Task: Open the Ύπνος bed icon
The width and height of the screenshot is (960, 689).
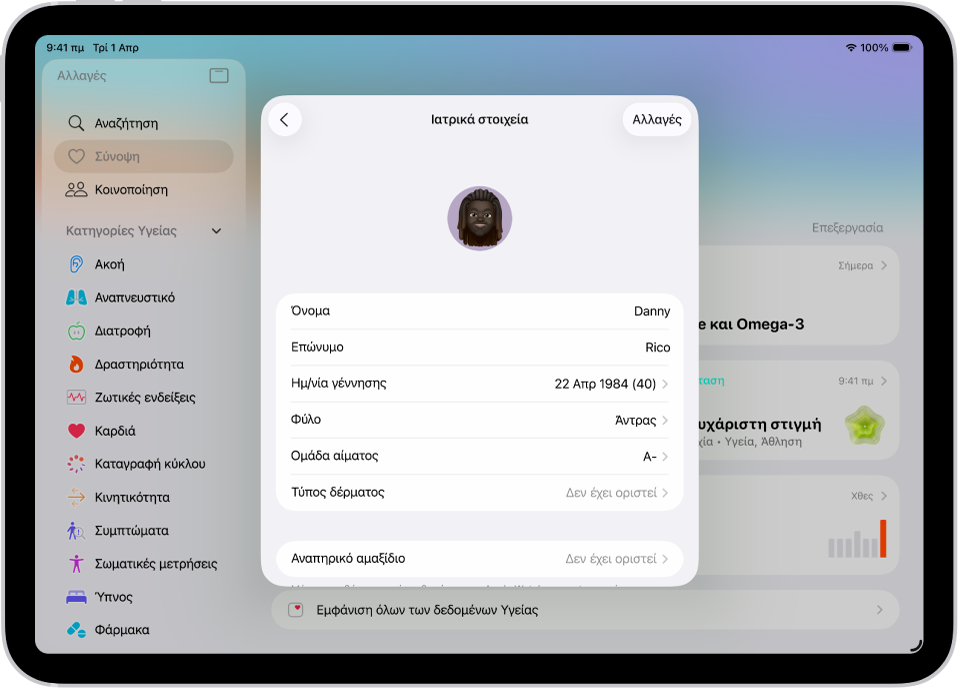Action: tap(76, 597)
